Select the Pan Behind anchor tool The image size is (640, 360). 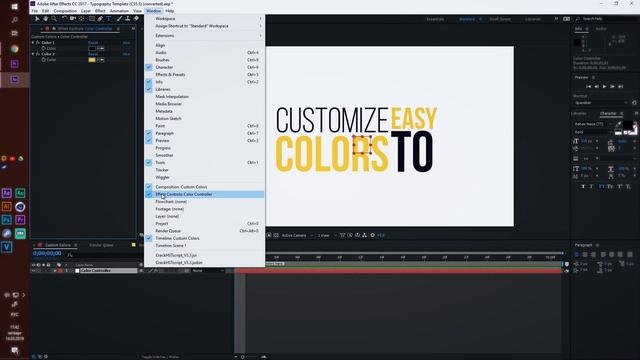click(x=81, y=19)
